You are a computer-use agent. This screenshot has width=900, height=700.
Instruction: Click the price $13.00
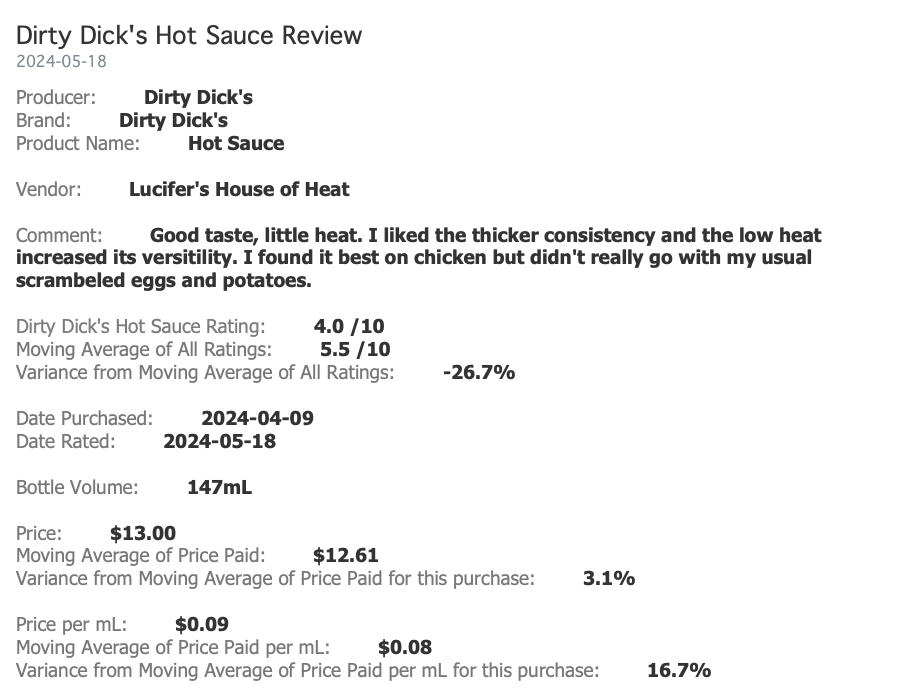(143, 533)
